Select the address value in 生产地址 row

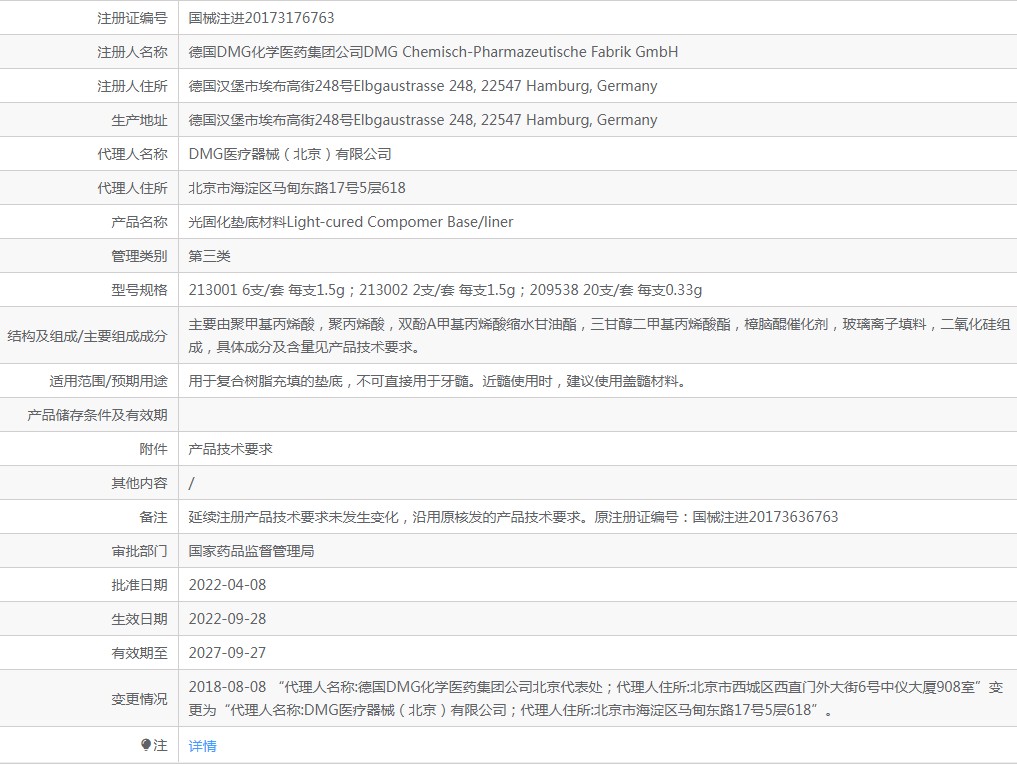click(x=423, y=120)
